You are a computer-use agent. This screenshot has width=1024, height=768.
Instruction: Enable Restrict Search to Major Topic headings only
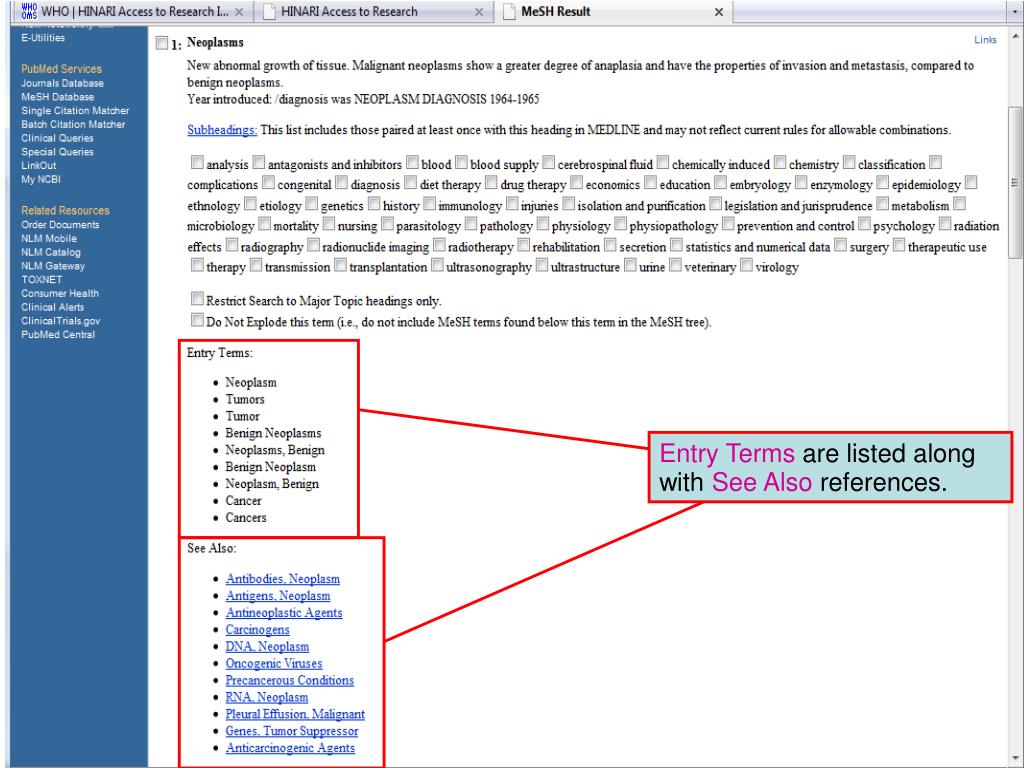[x=197, y=299]
